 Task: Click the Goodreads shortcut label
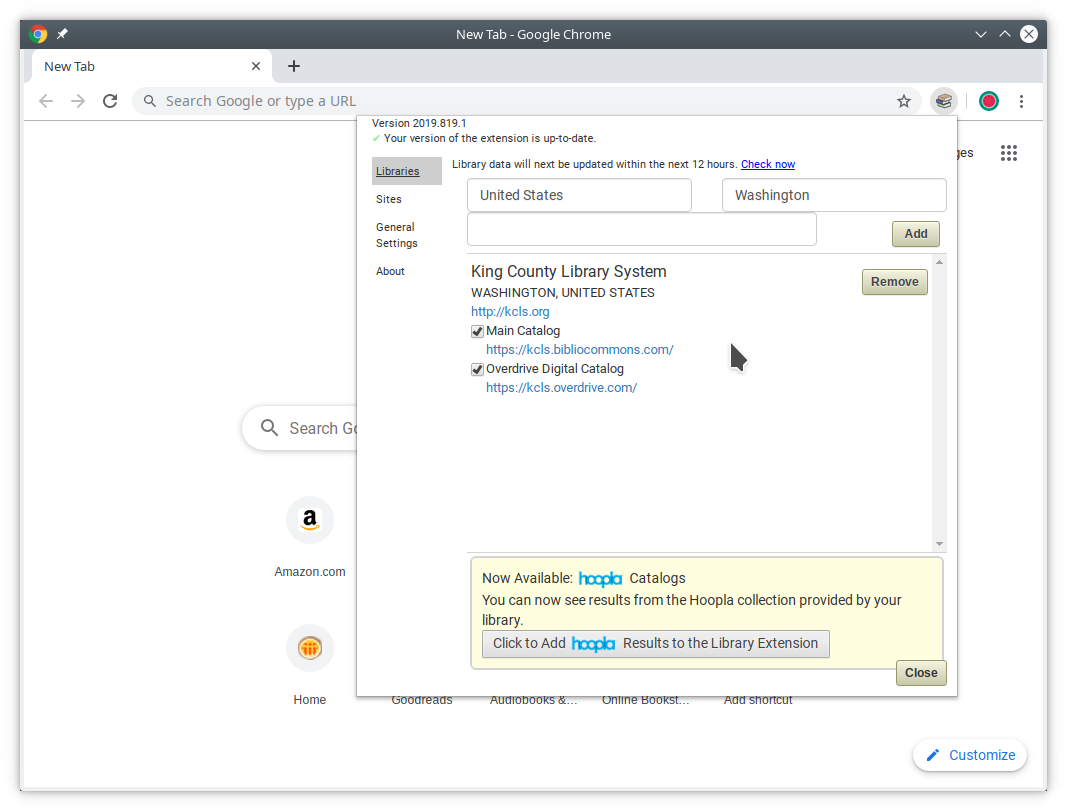coord(421,701)
